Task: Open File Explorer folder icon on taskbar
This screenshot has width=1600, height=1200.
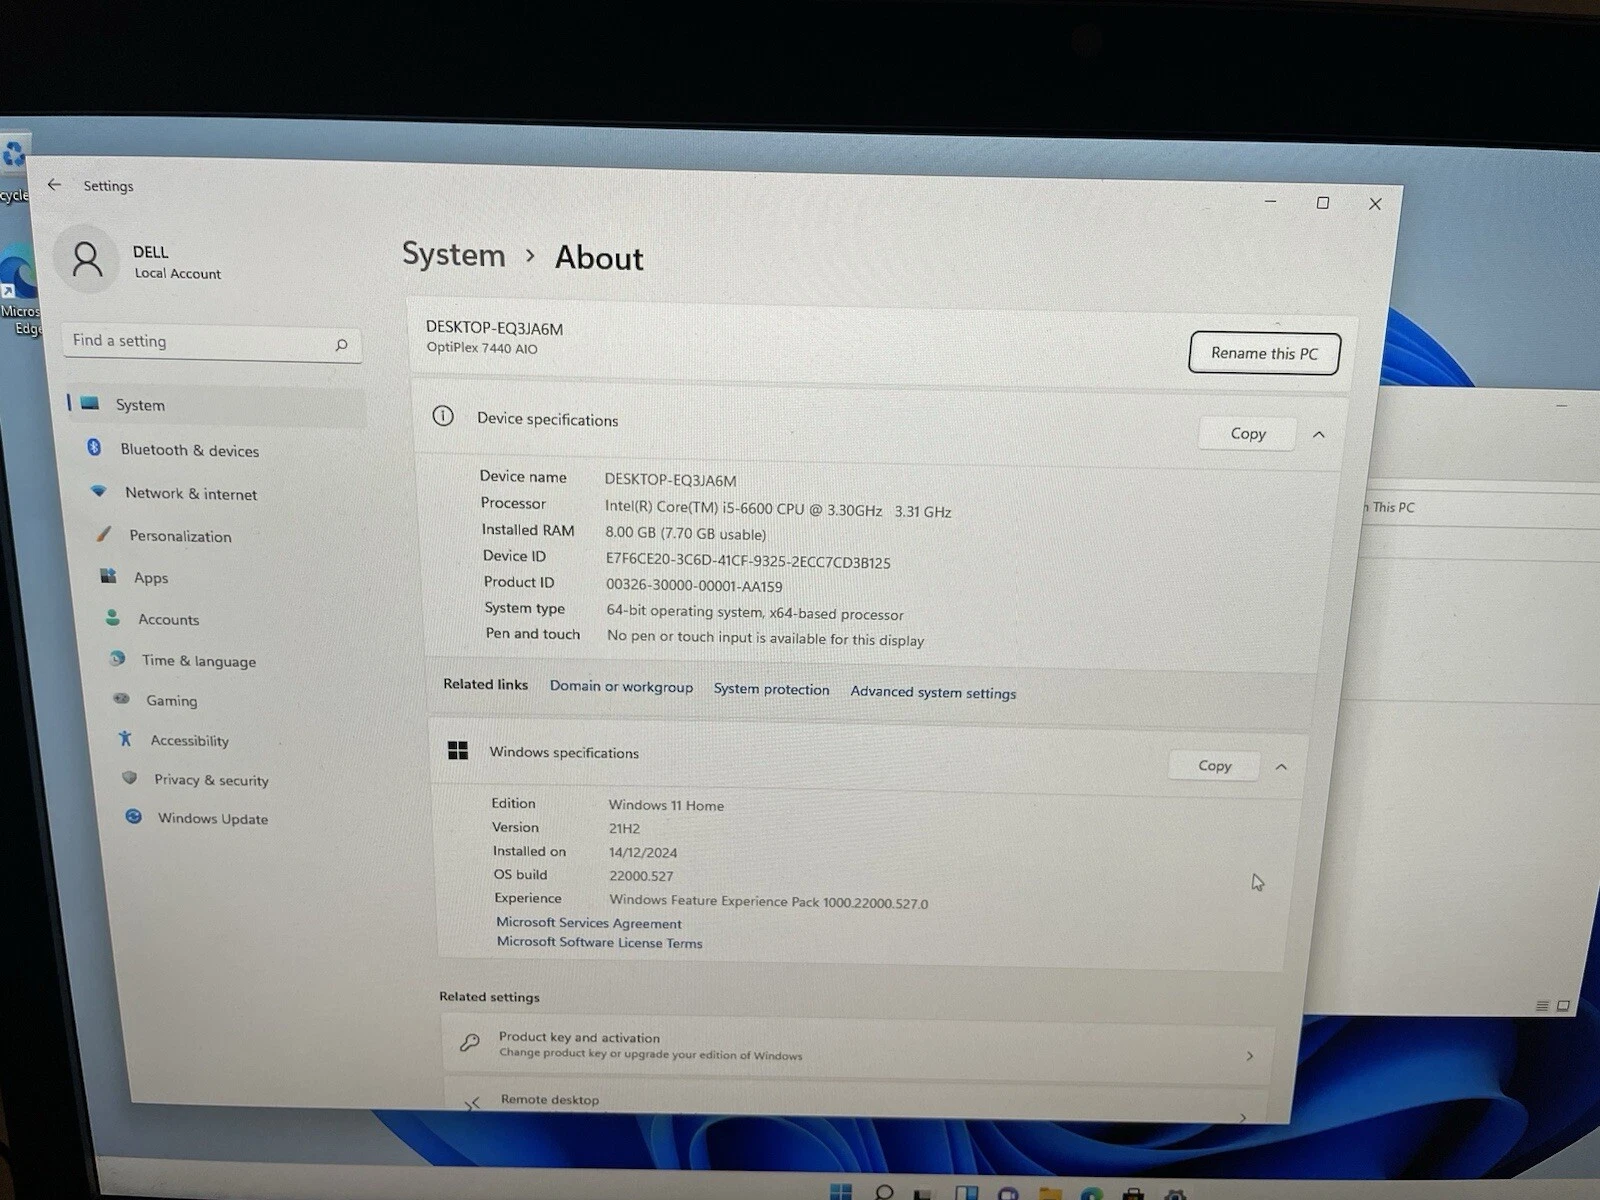Action: coord(1049,1193)
